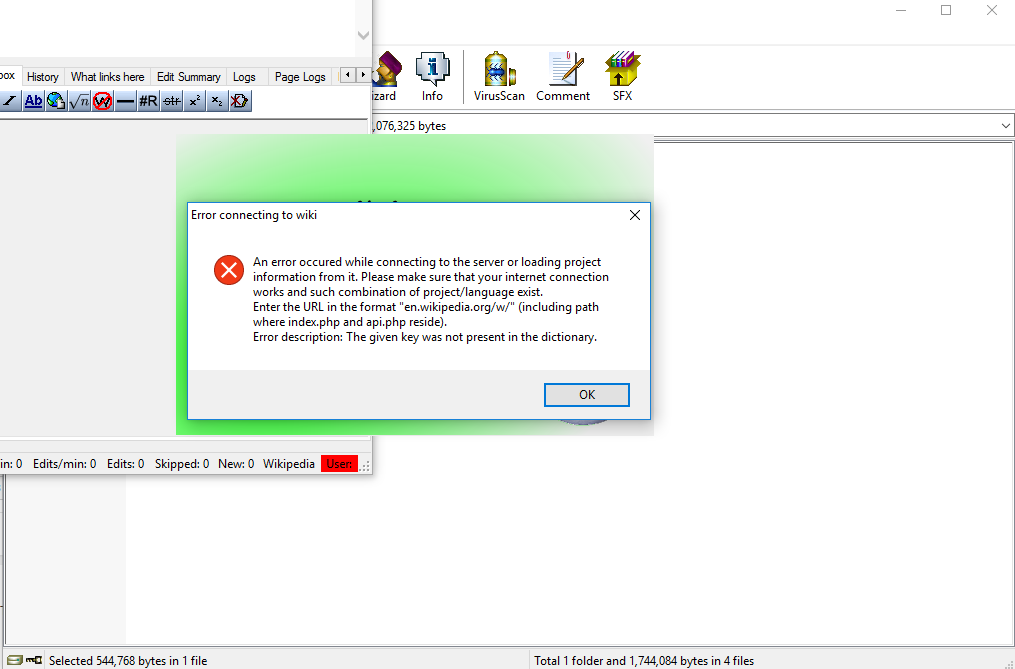
Task: Switch to the History tab
Action: coord(43,76)
